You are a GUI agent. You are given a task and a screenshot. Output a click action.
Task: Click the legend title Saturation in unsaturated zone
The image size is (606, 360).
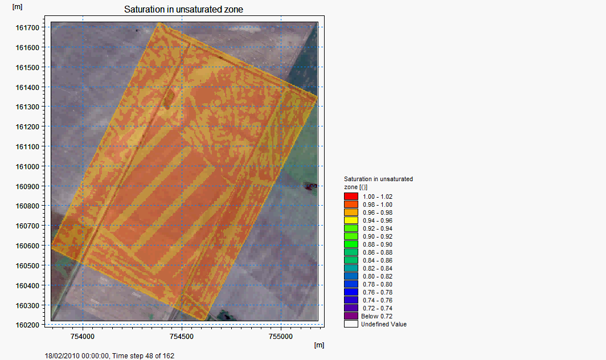coord(378,183)
